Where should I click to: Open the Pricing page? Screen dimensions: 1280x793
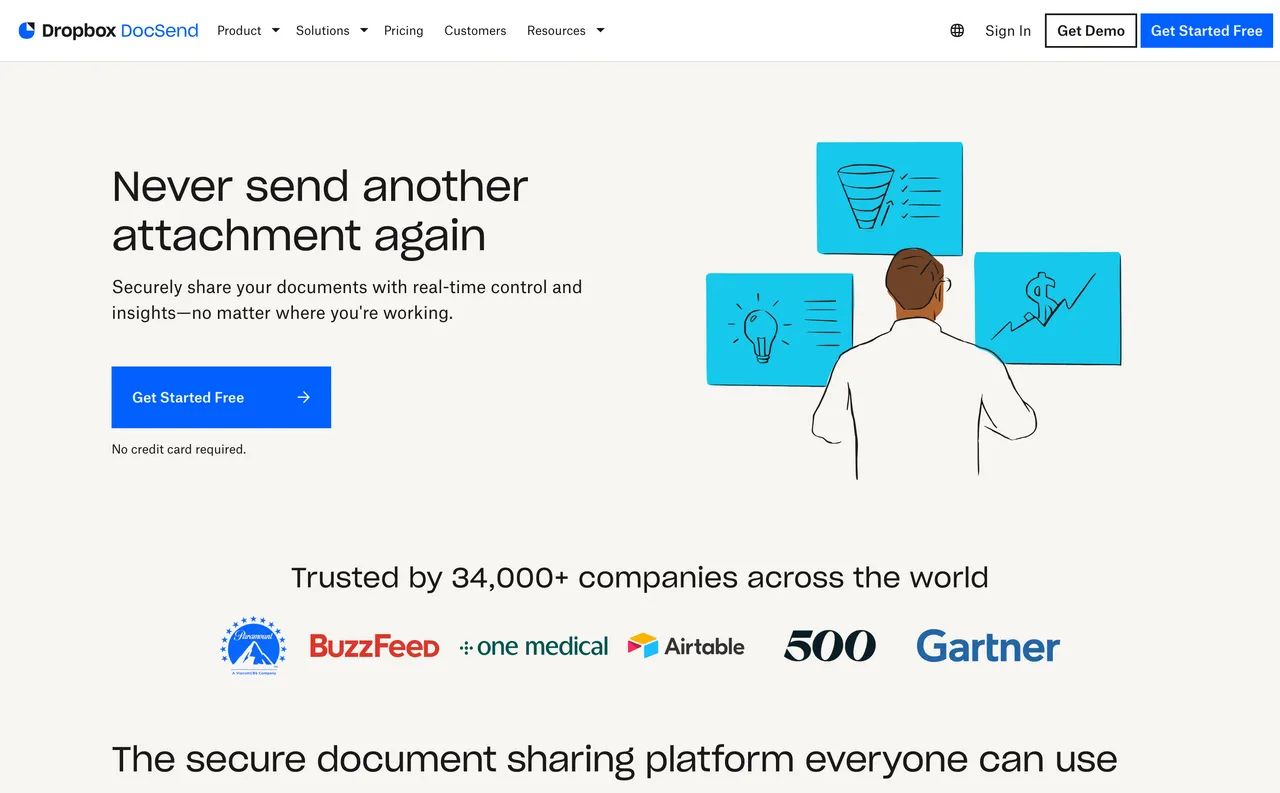pyautogui.click(x=403, y=30)
